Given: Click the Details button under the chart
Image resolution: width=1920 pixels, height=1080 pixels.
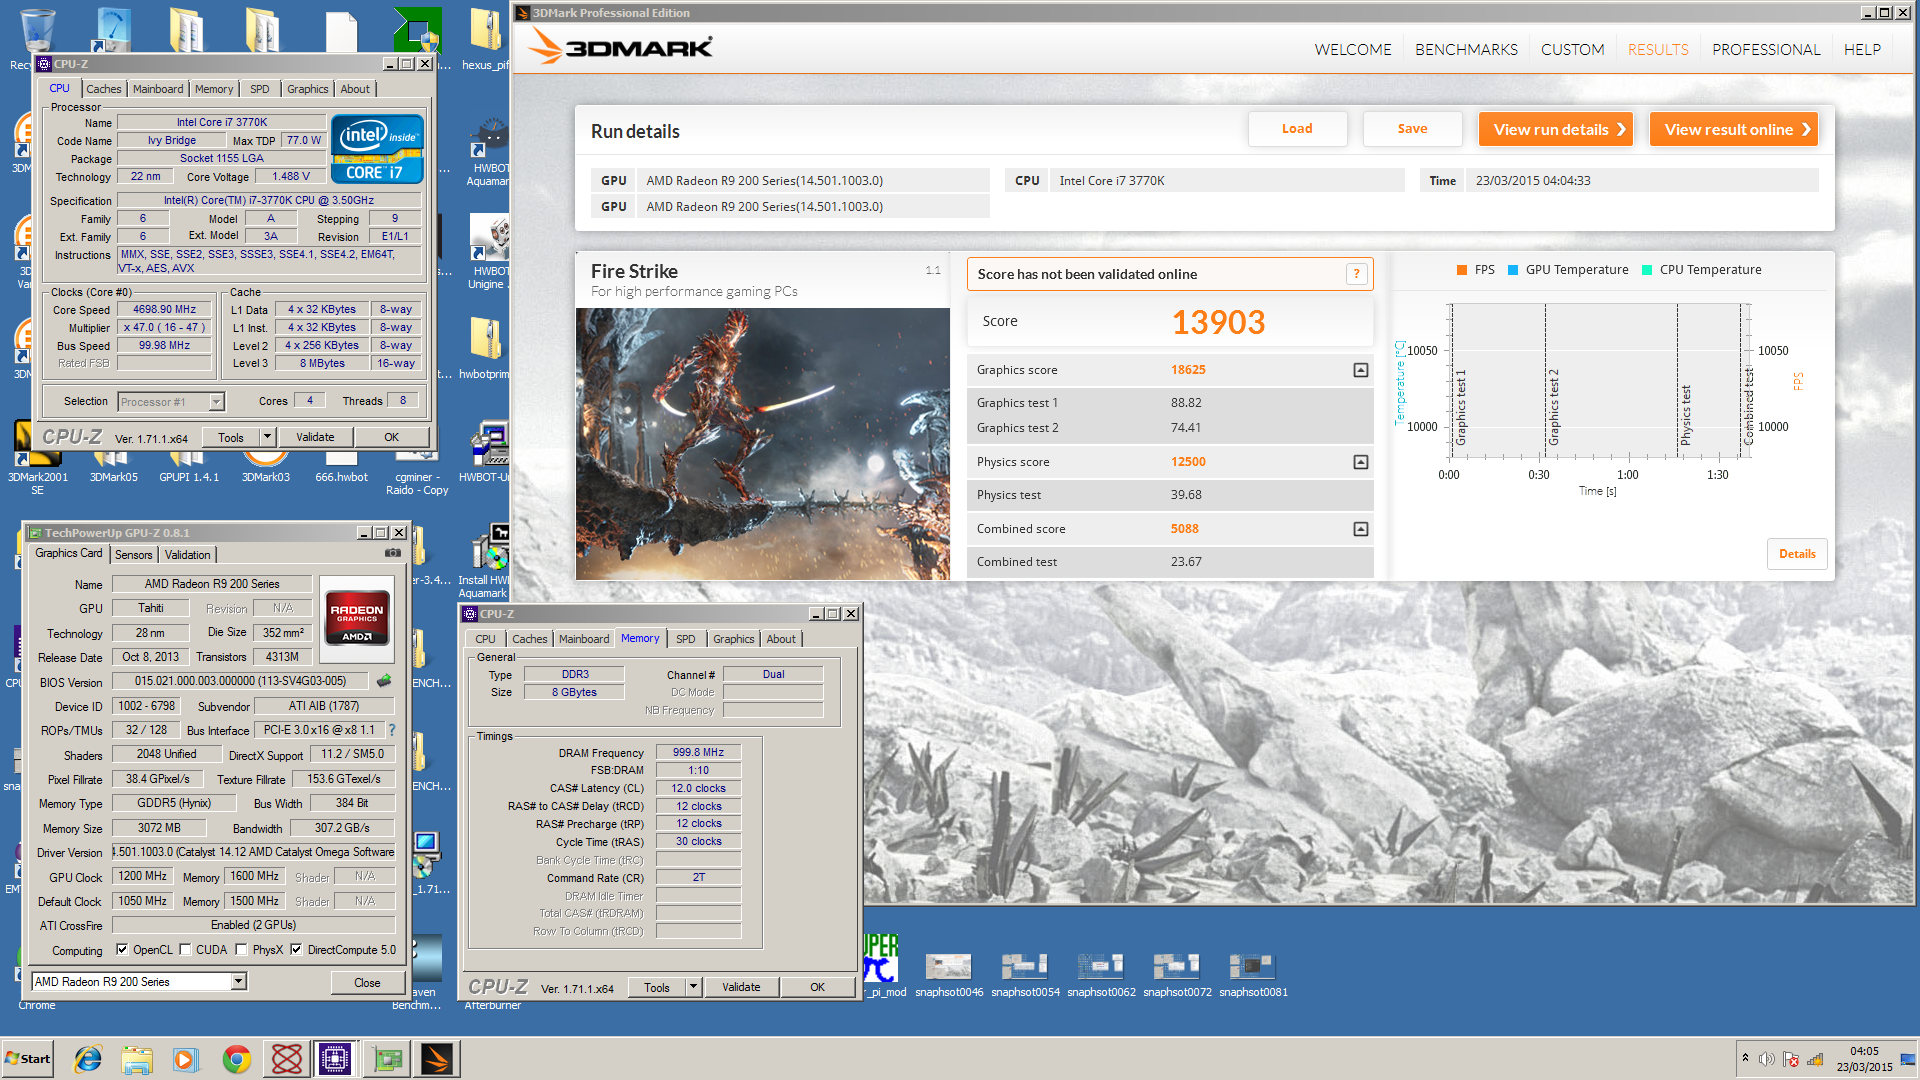Looking at the screenshot, I should (1797, 554).
